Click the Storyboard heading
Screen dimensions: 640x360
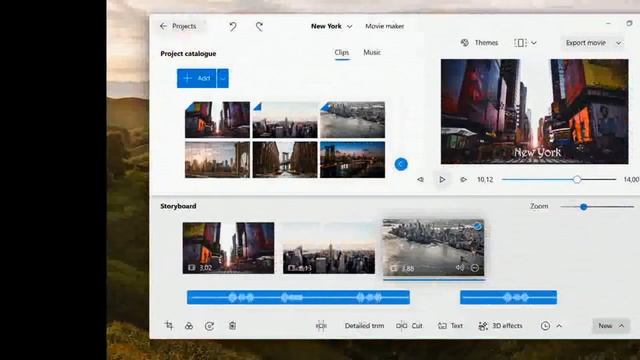178,206
